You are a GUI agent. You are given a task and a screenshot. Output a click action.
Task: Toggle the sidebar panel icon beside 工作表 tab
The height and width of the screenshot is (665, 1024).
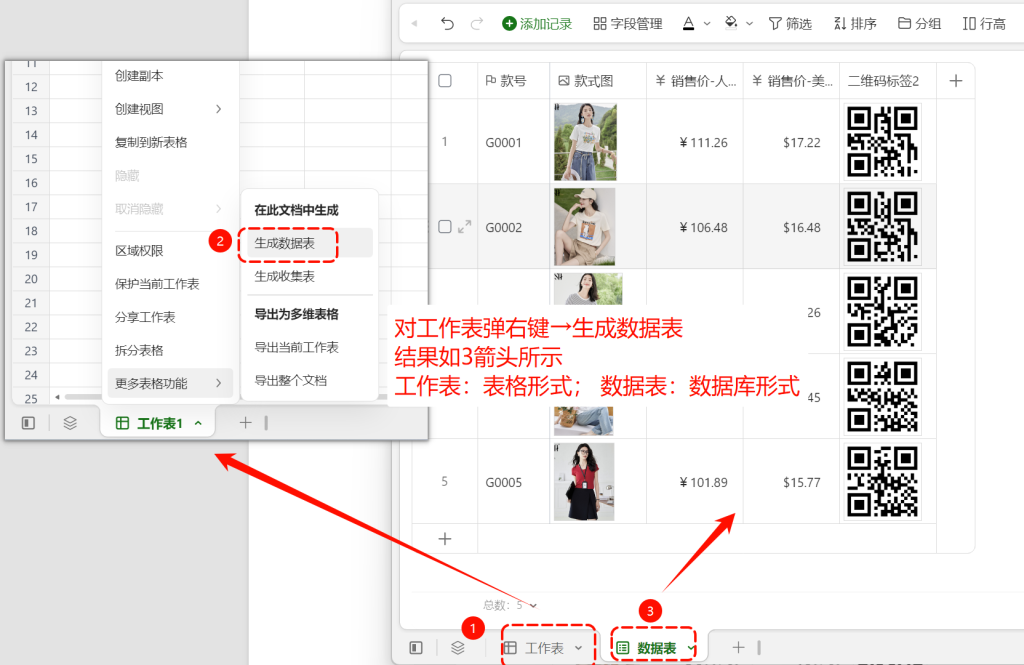coord(416,647)
